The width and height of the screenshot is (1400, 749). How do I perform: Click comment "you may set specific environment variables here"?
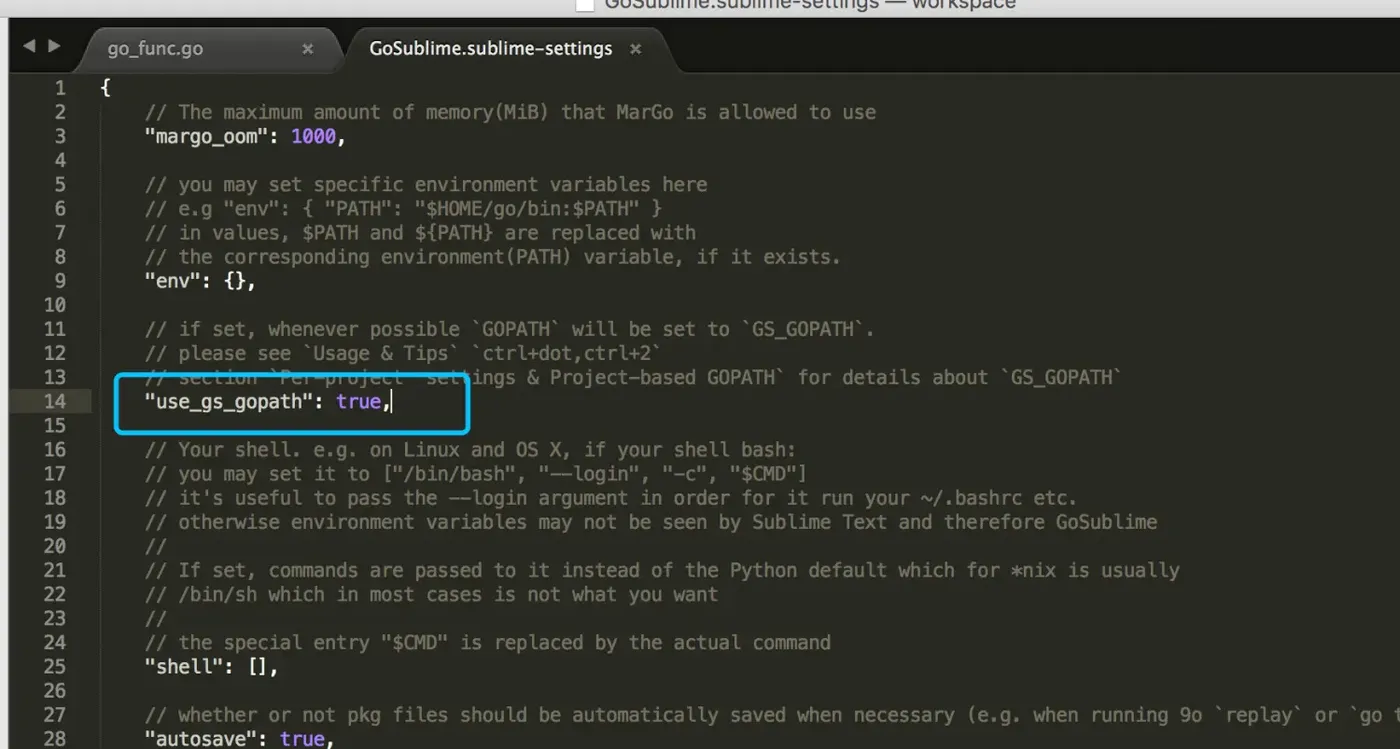[x=426, y=184]
